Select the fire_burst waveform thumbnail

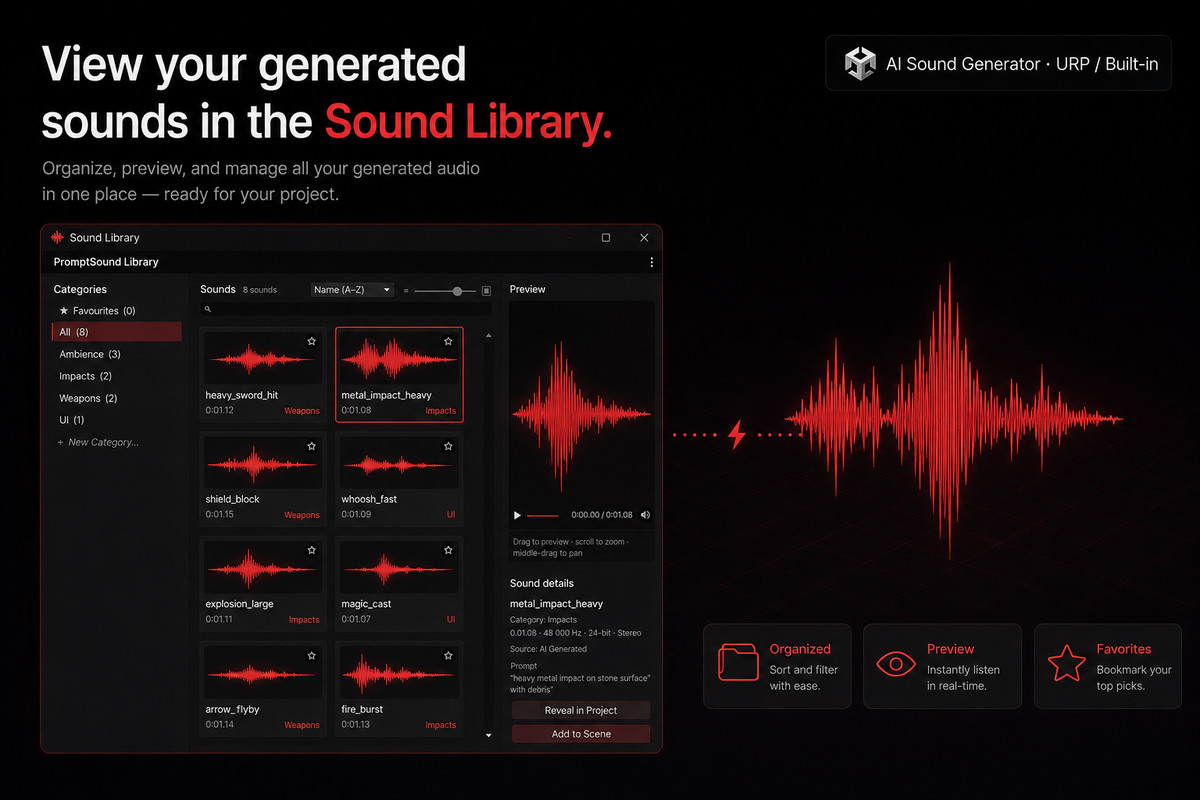tap(400, 673)
